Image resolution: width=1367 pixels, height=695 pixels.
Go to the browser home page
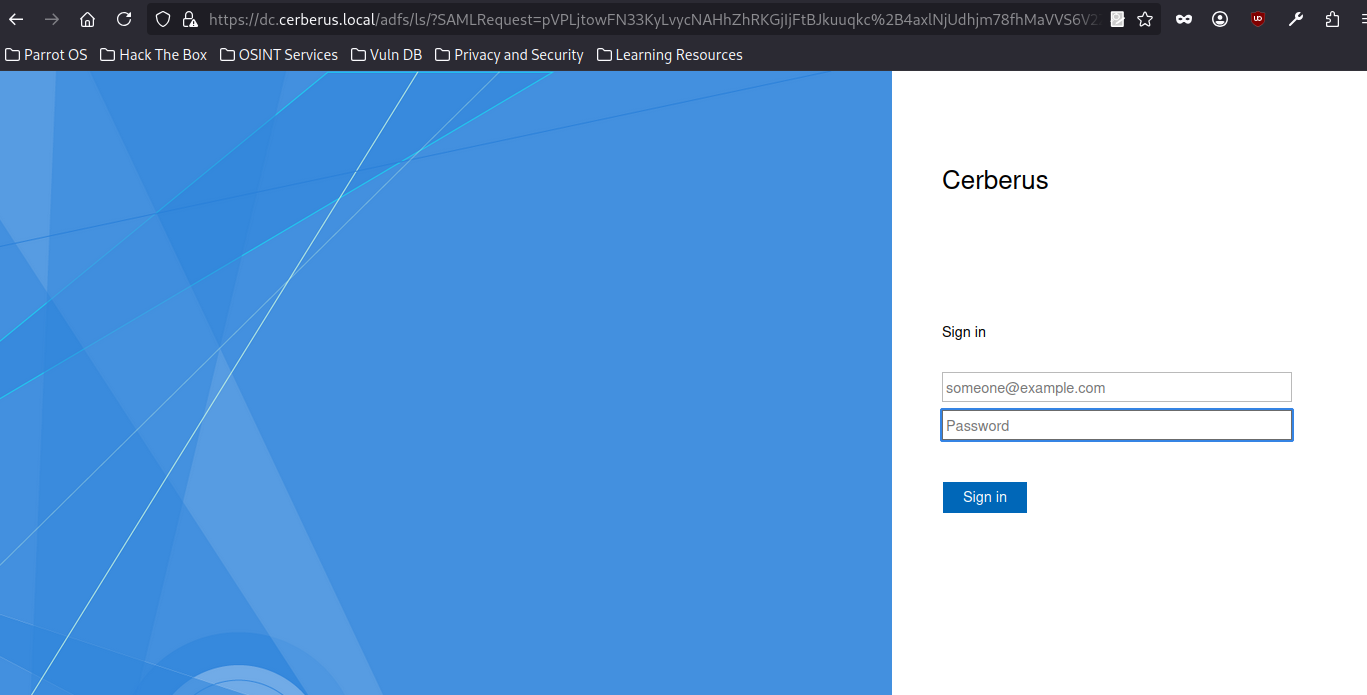pyautogui.click(x=88, y=19)
